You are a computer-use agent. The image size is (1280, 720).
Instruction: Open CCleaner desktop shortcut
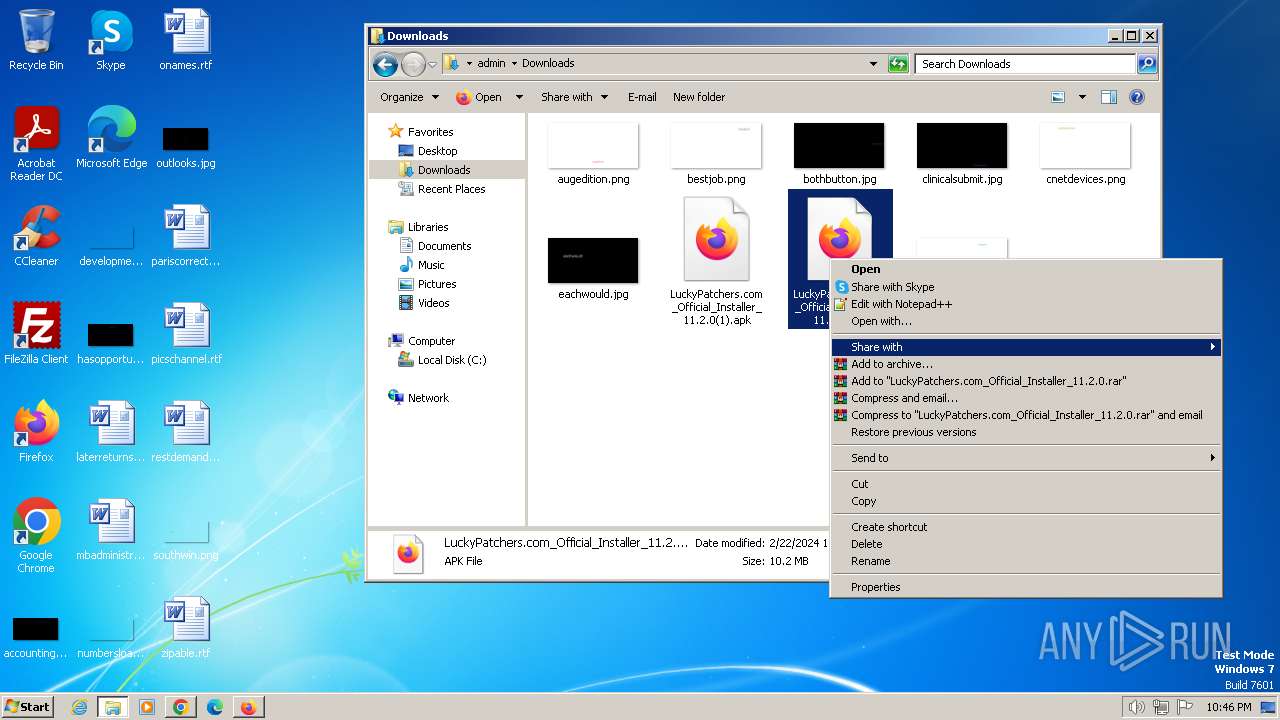(x=36, y=236)
